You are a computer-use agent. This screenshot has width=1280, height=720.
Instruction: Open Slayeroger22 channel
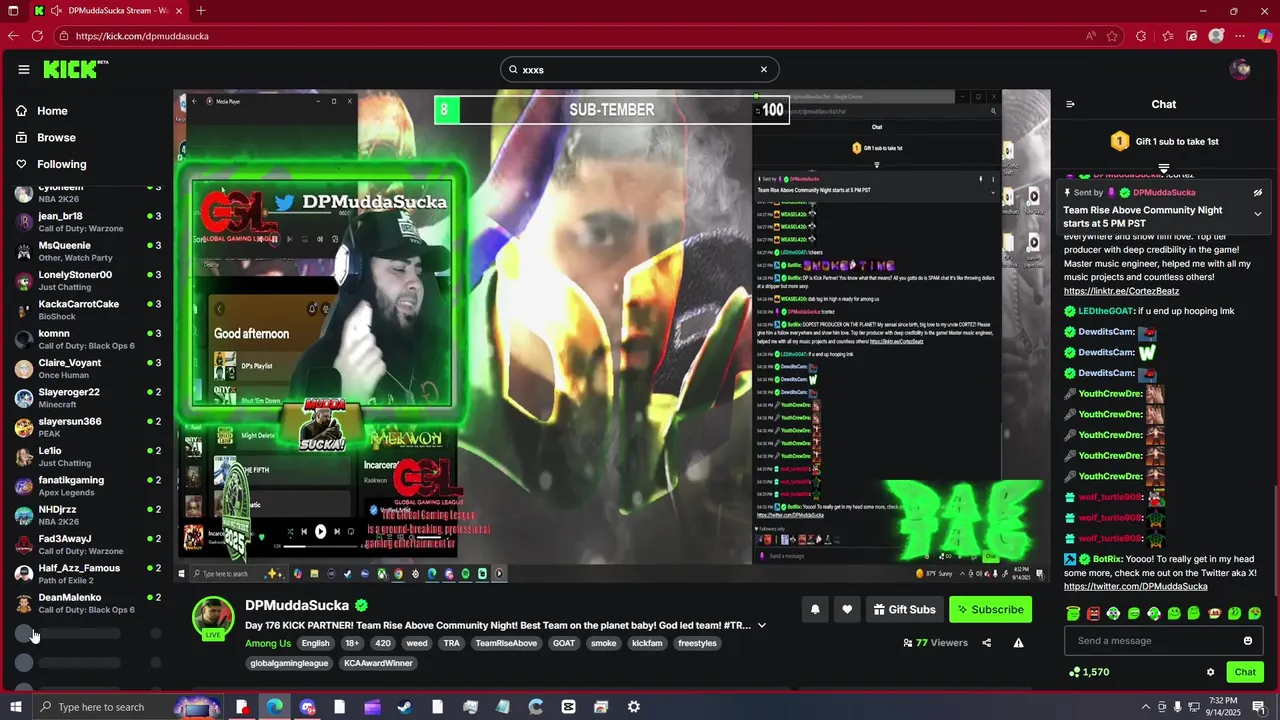coord(88,398)
